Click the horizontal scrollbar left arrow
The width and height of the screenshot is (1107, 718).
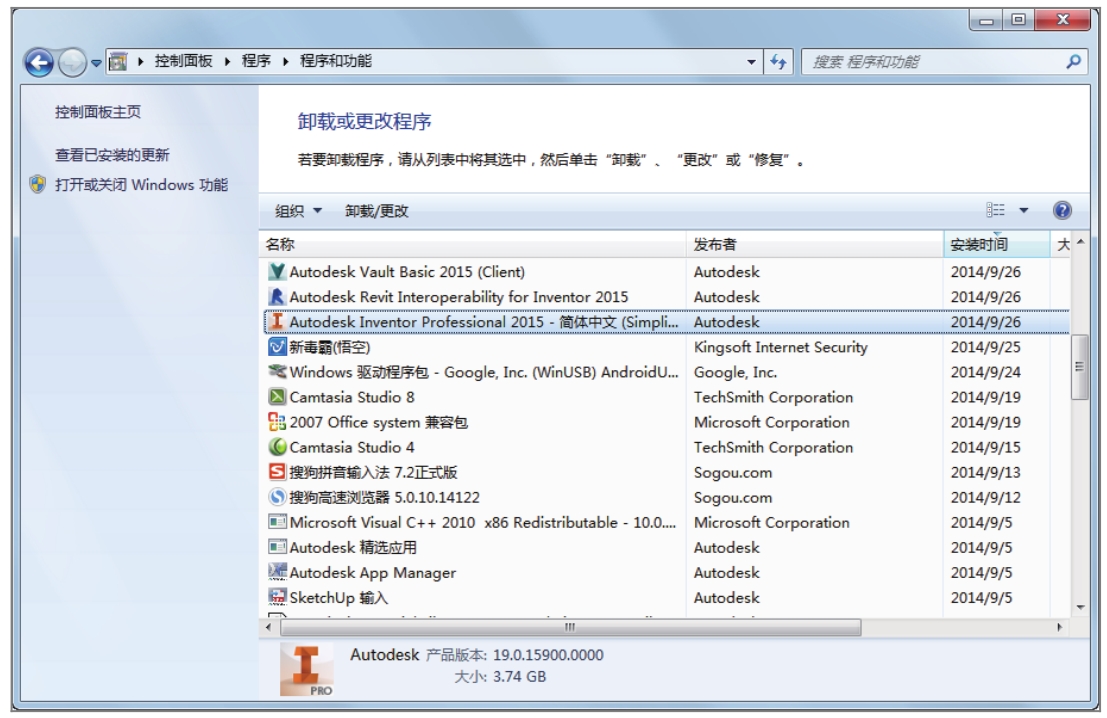268,627
